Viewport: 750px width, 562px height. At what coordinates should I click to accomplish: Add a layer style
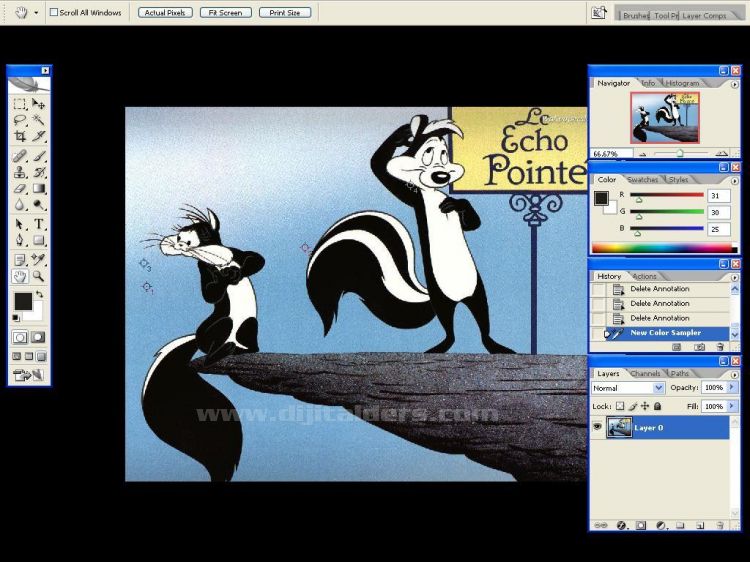pyautogui.click(x=621, y=525)
